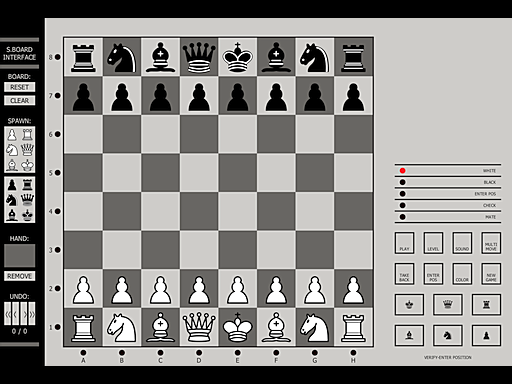Spawn a black pawn from the palette

pos(12,185)
